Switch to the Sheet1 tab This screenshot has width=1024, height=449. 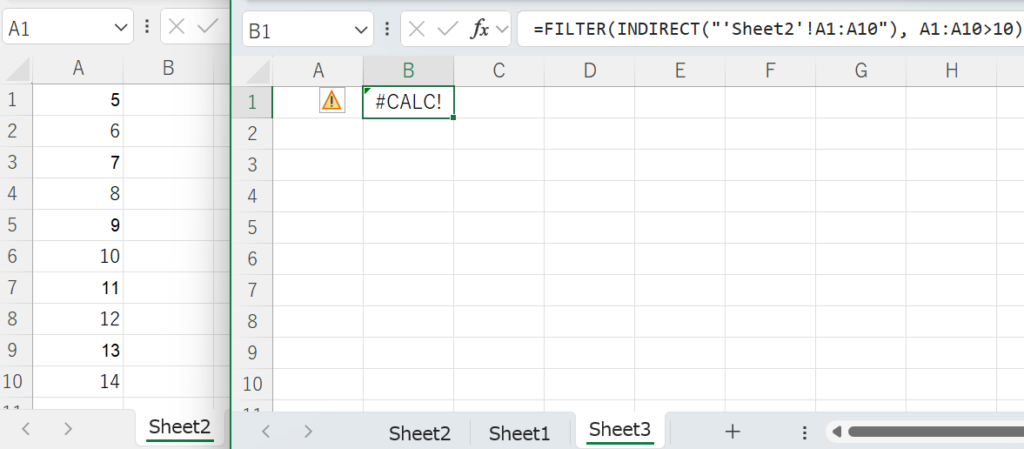519,432
